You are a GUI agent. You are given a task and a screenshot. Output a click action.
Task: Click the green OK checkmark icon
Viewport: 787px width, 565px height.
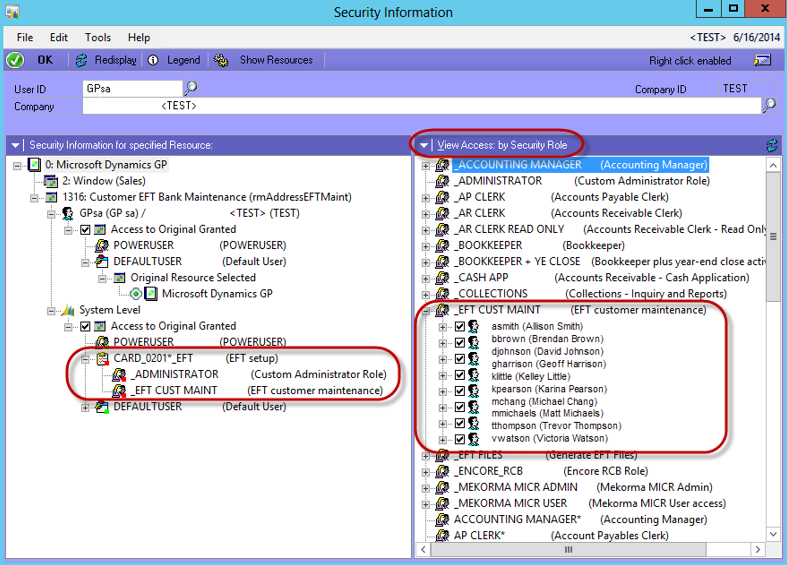pyautogui.click(x=15, y=60)
